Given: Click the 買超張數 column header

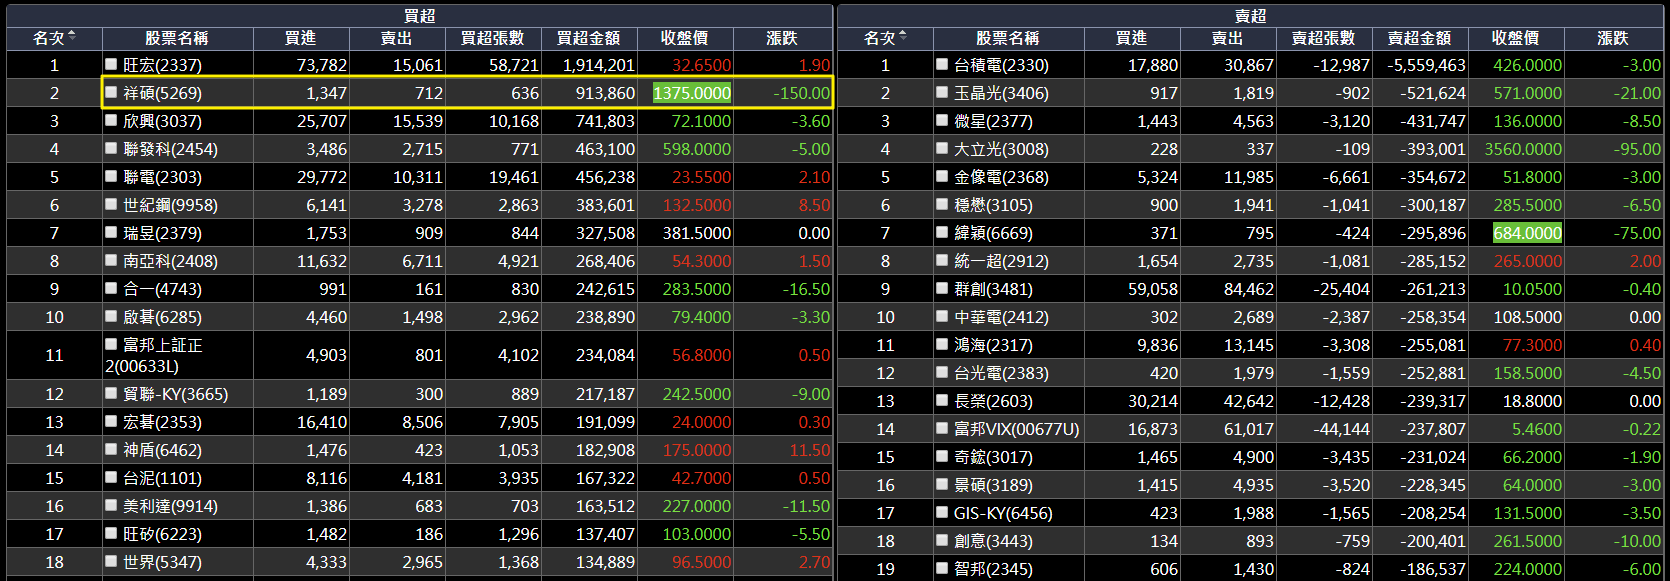Looking at the screenshot, I should (x=492, y=38).
